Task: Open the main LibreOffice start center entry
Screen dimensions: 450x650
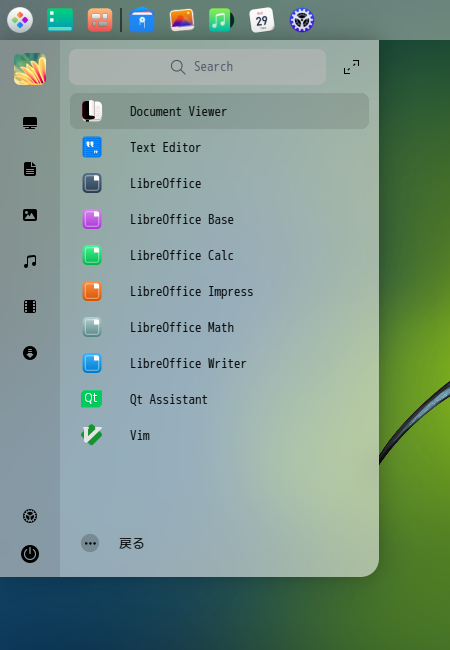Action: [x=219, y=183]
